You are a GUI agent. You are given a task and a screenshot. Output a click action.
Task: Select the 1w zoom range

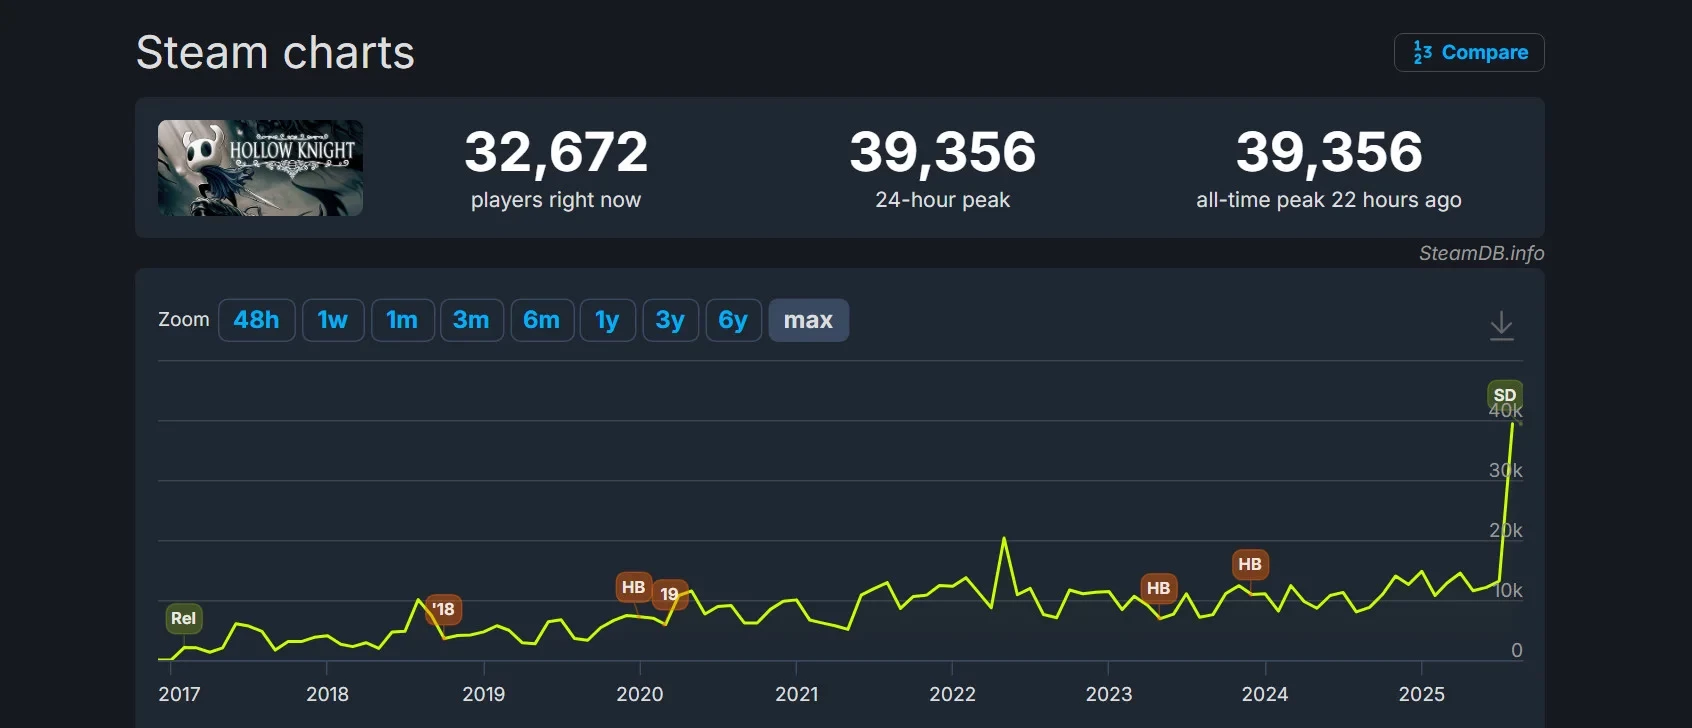(x=333, y=320)
